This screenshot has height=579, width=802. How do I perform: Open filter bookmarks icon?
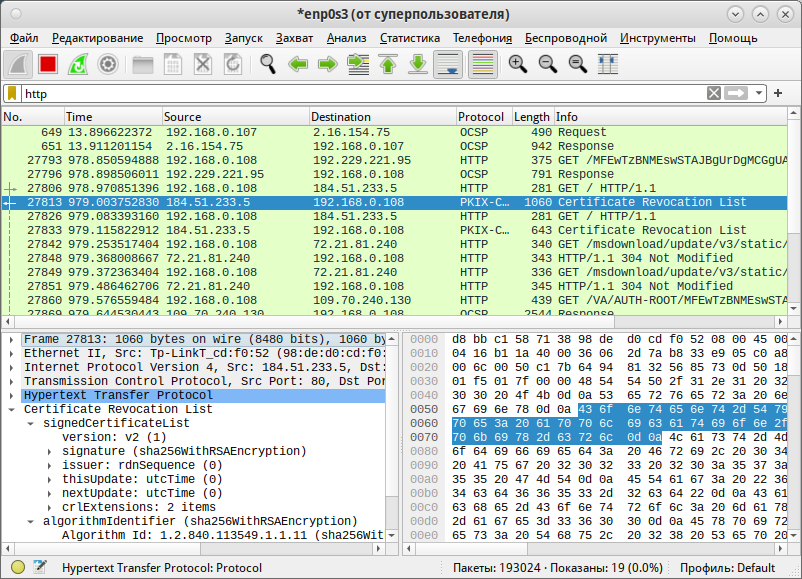point(12,93)
